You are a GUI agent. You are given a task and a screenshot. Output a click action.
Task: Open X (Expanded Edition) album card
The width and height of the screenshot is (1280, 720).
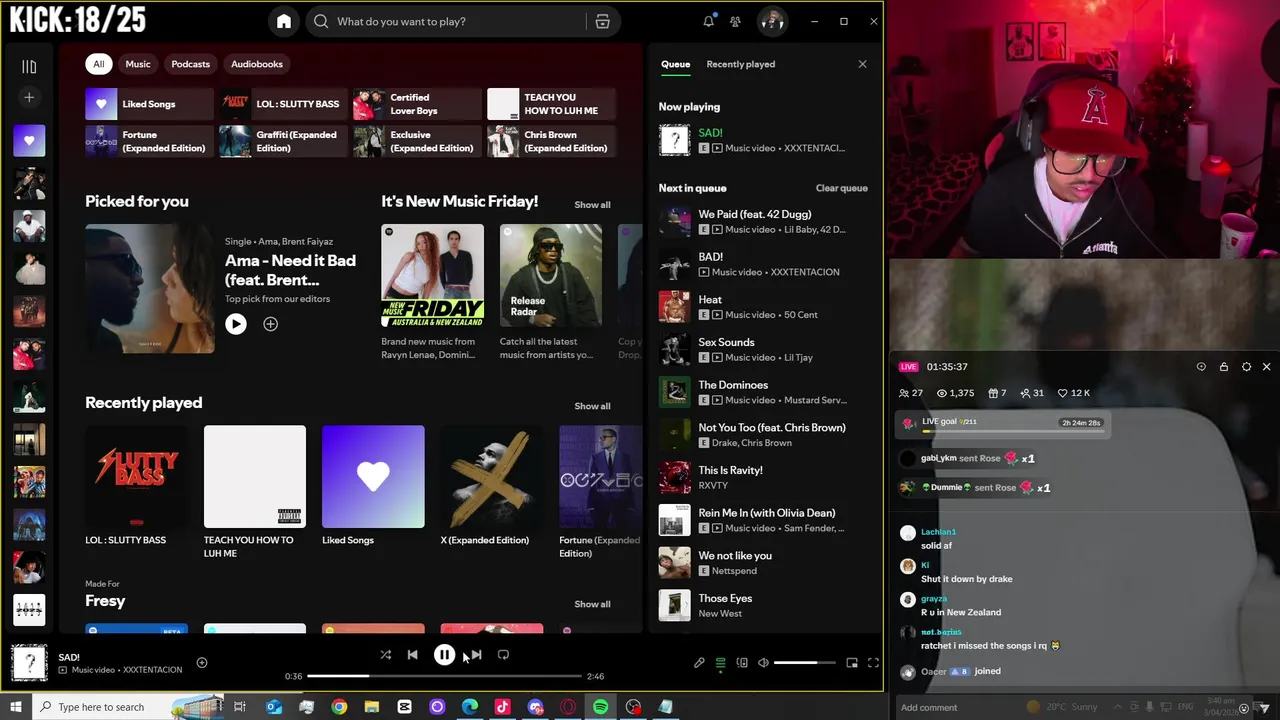[x=491, y=486]
